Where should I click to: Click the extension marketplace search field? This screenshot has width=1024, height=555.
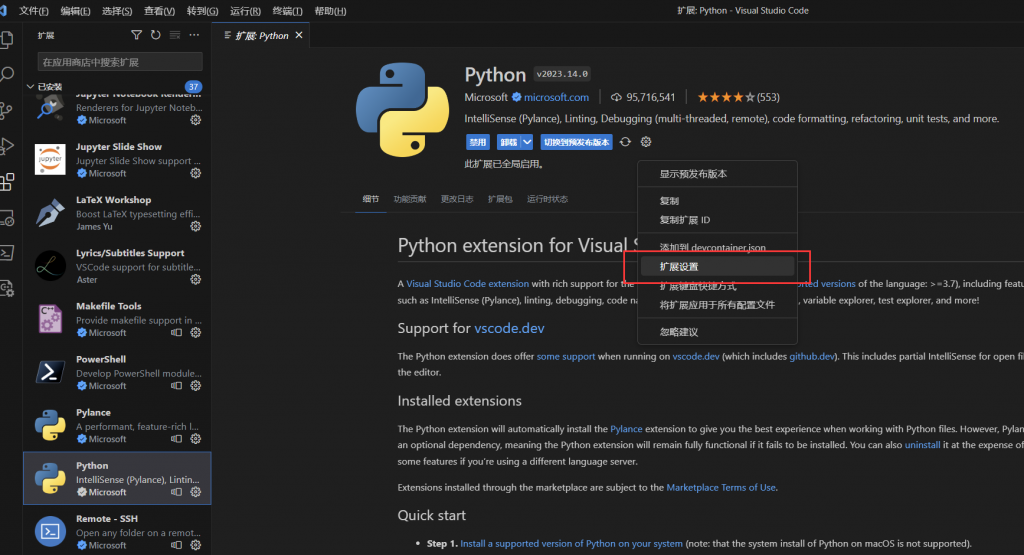[x=120, y=62]
